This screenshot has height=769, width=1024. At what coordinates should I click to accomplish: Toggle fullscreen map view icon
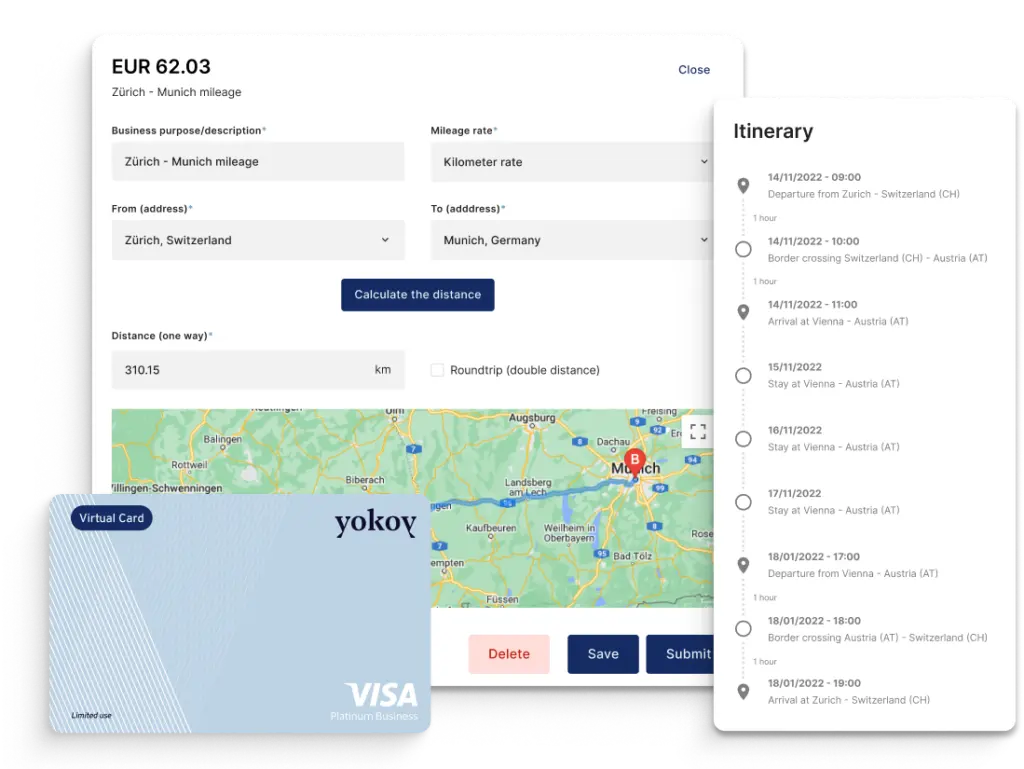[x=697, y=432]
